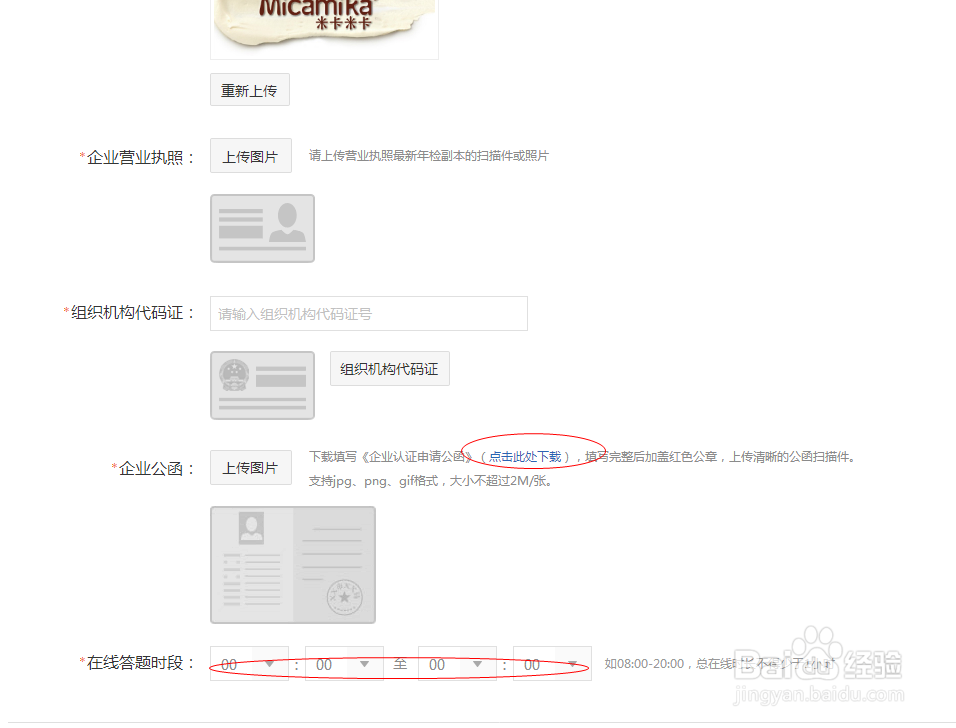
Task: Open the start minute dropdown
Action: (344, 663)
